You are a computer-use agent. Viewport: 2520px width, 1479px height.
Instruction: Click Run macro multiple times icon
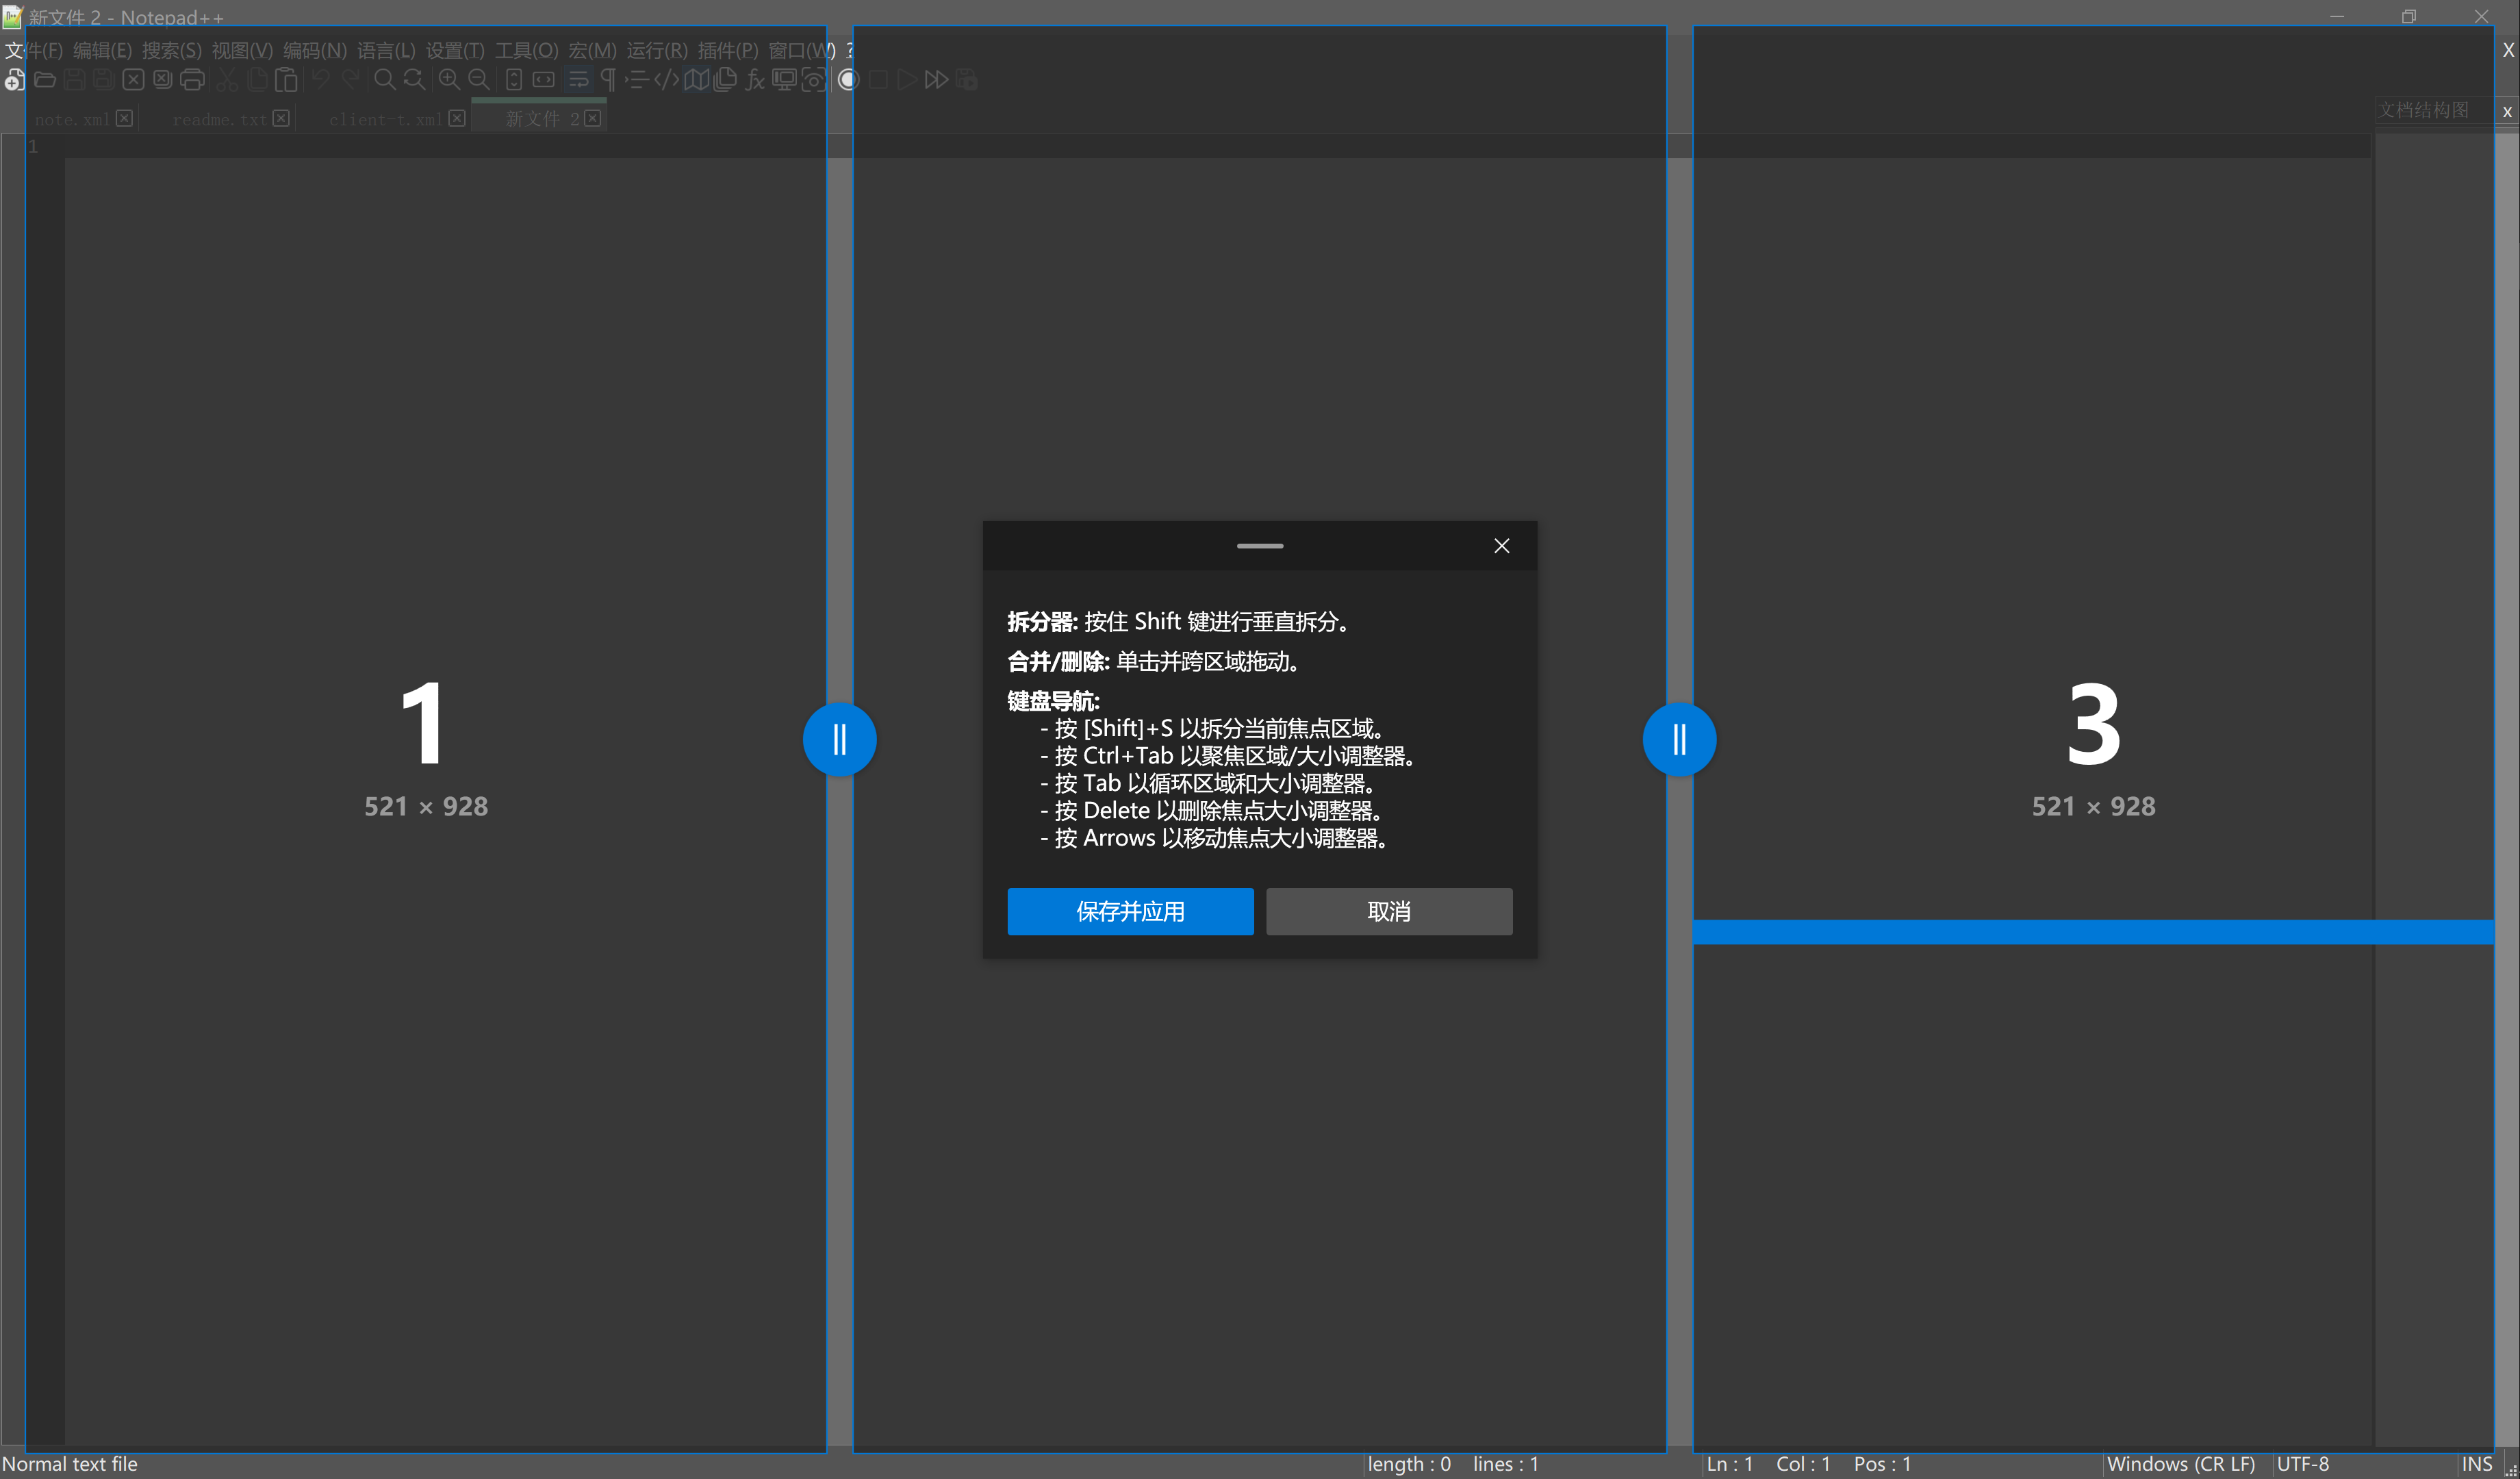[x=936, y=80]
